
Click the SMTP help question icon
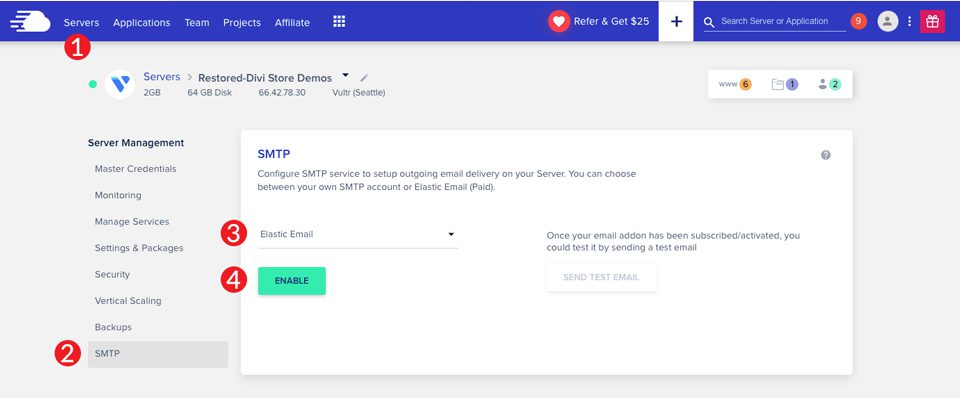[x=825, y=155]
